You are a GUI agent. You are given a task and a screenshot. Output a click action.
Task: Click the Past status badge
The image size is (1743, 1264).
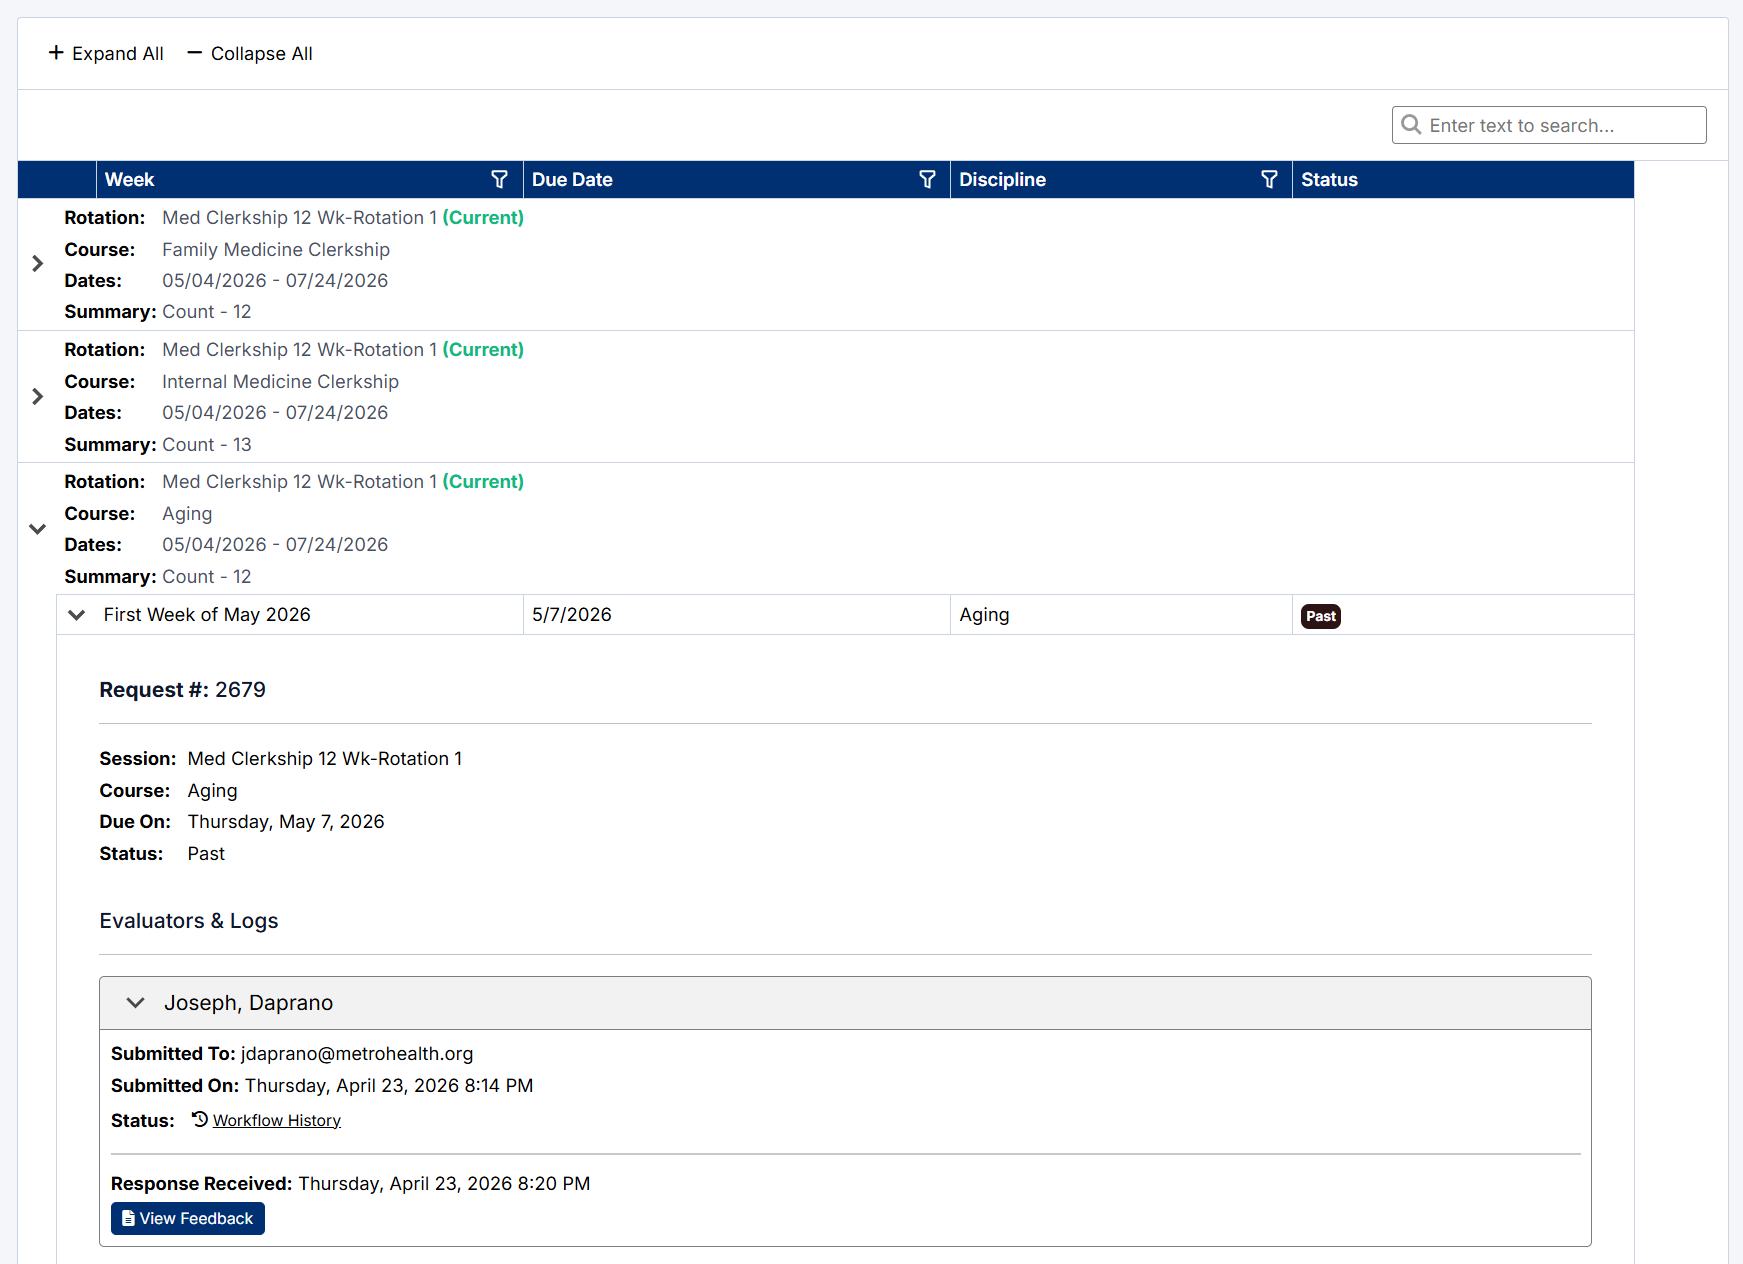pos(1320,616)
